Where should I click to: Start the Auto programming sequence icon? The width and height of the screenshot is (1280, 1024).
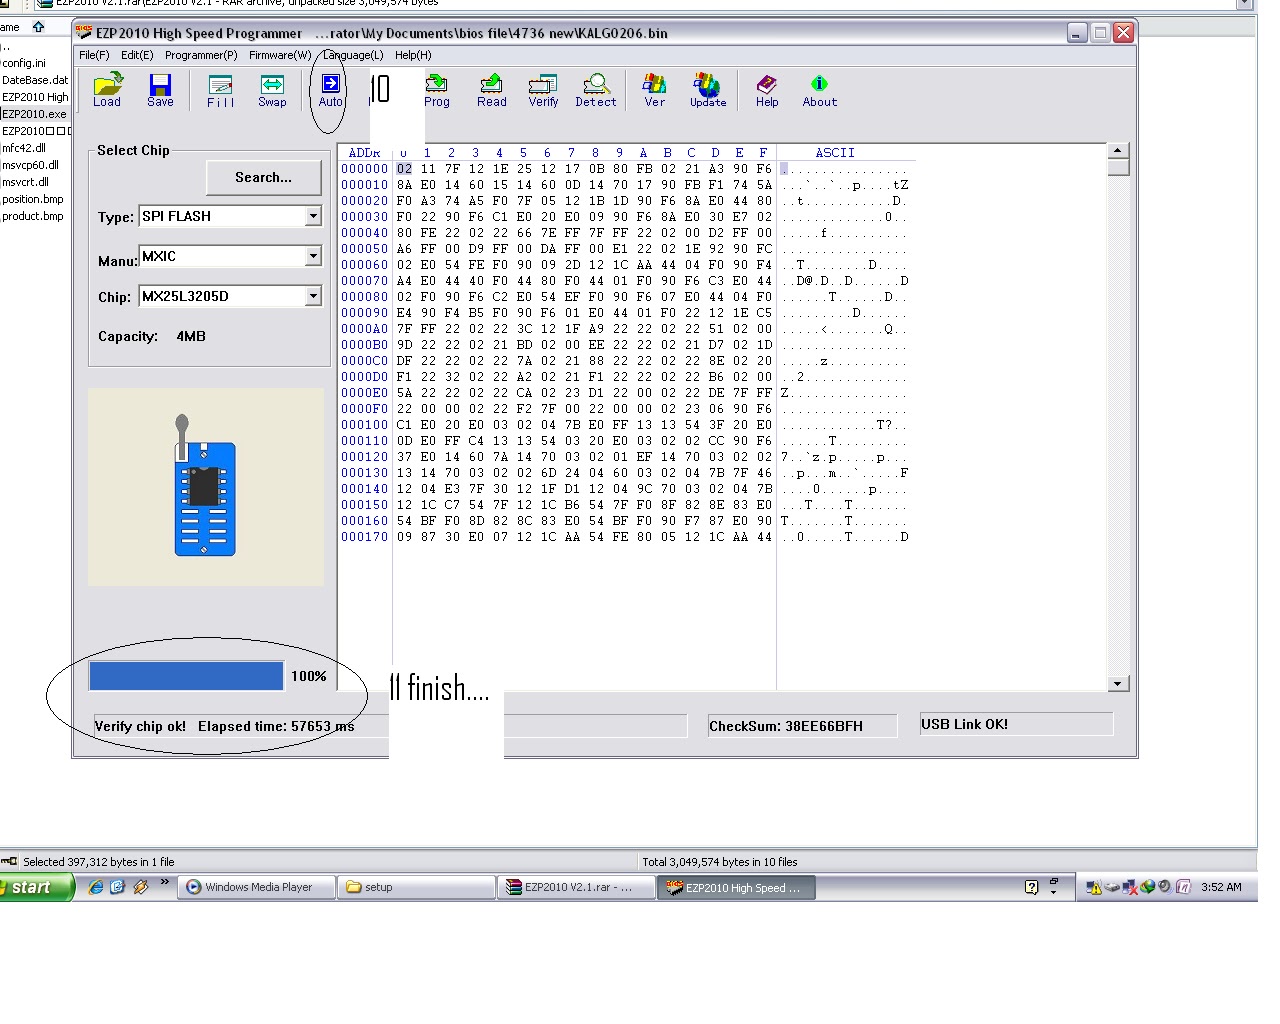(330, 90)
